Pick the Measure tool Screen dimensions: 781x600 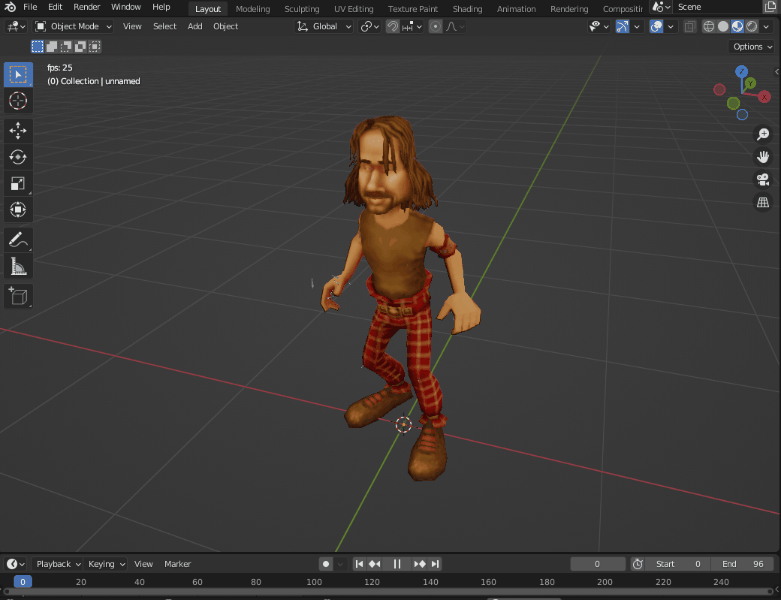(18, 267)
